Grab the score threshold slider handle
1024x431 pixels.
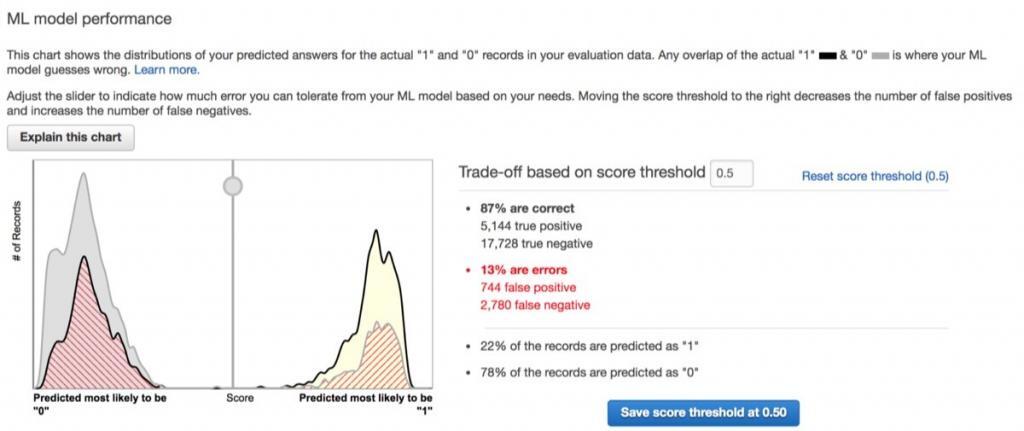coord(233,185)
